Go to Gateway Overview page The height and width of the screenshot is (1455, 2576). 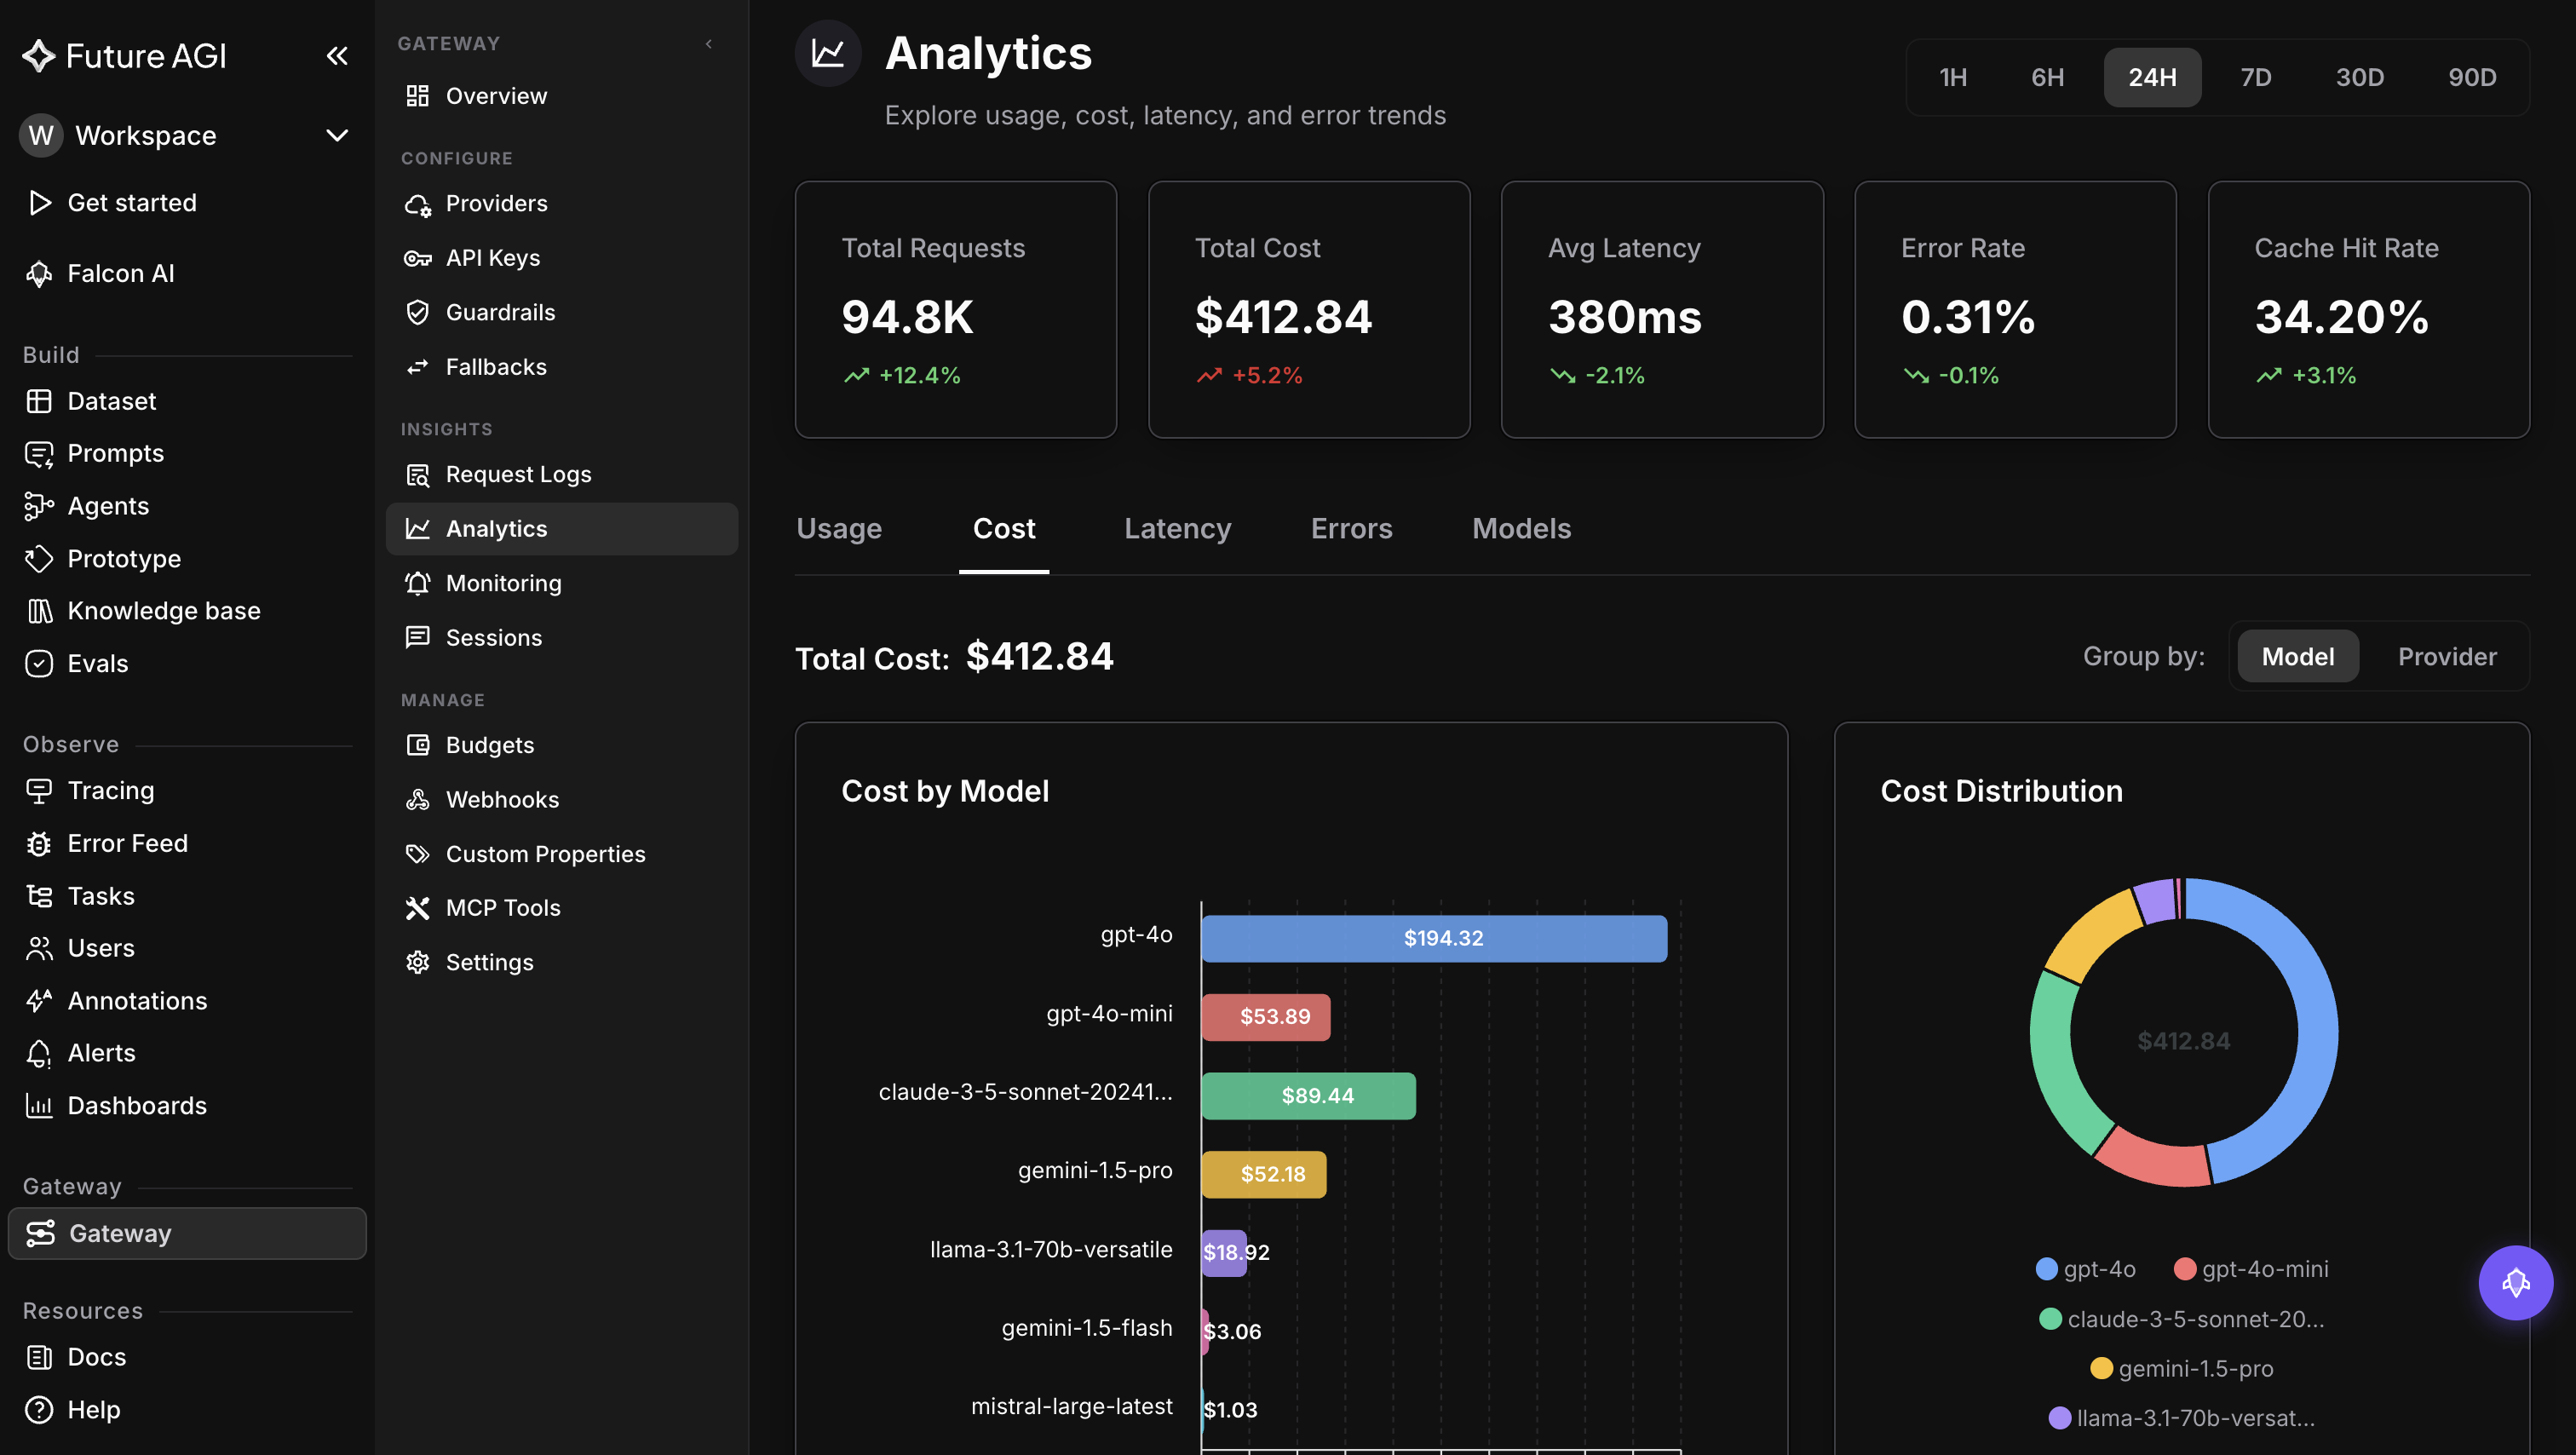pyautogui.click(x=561, y=96)
